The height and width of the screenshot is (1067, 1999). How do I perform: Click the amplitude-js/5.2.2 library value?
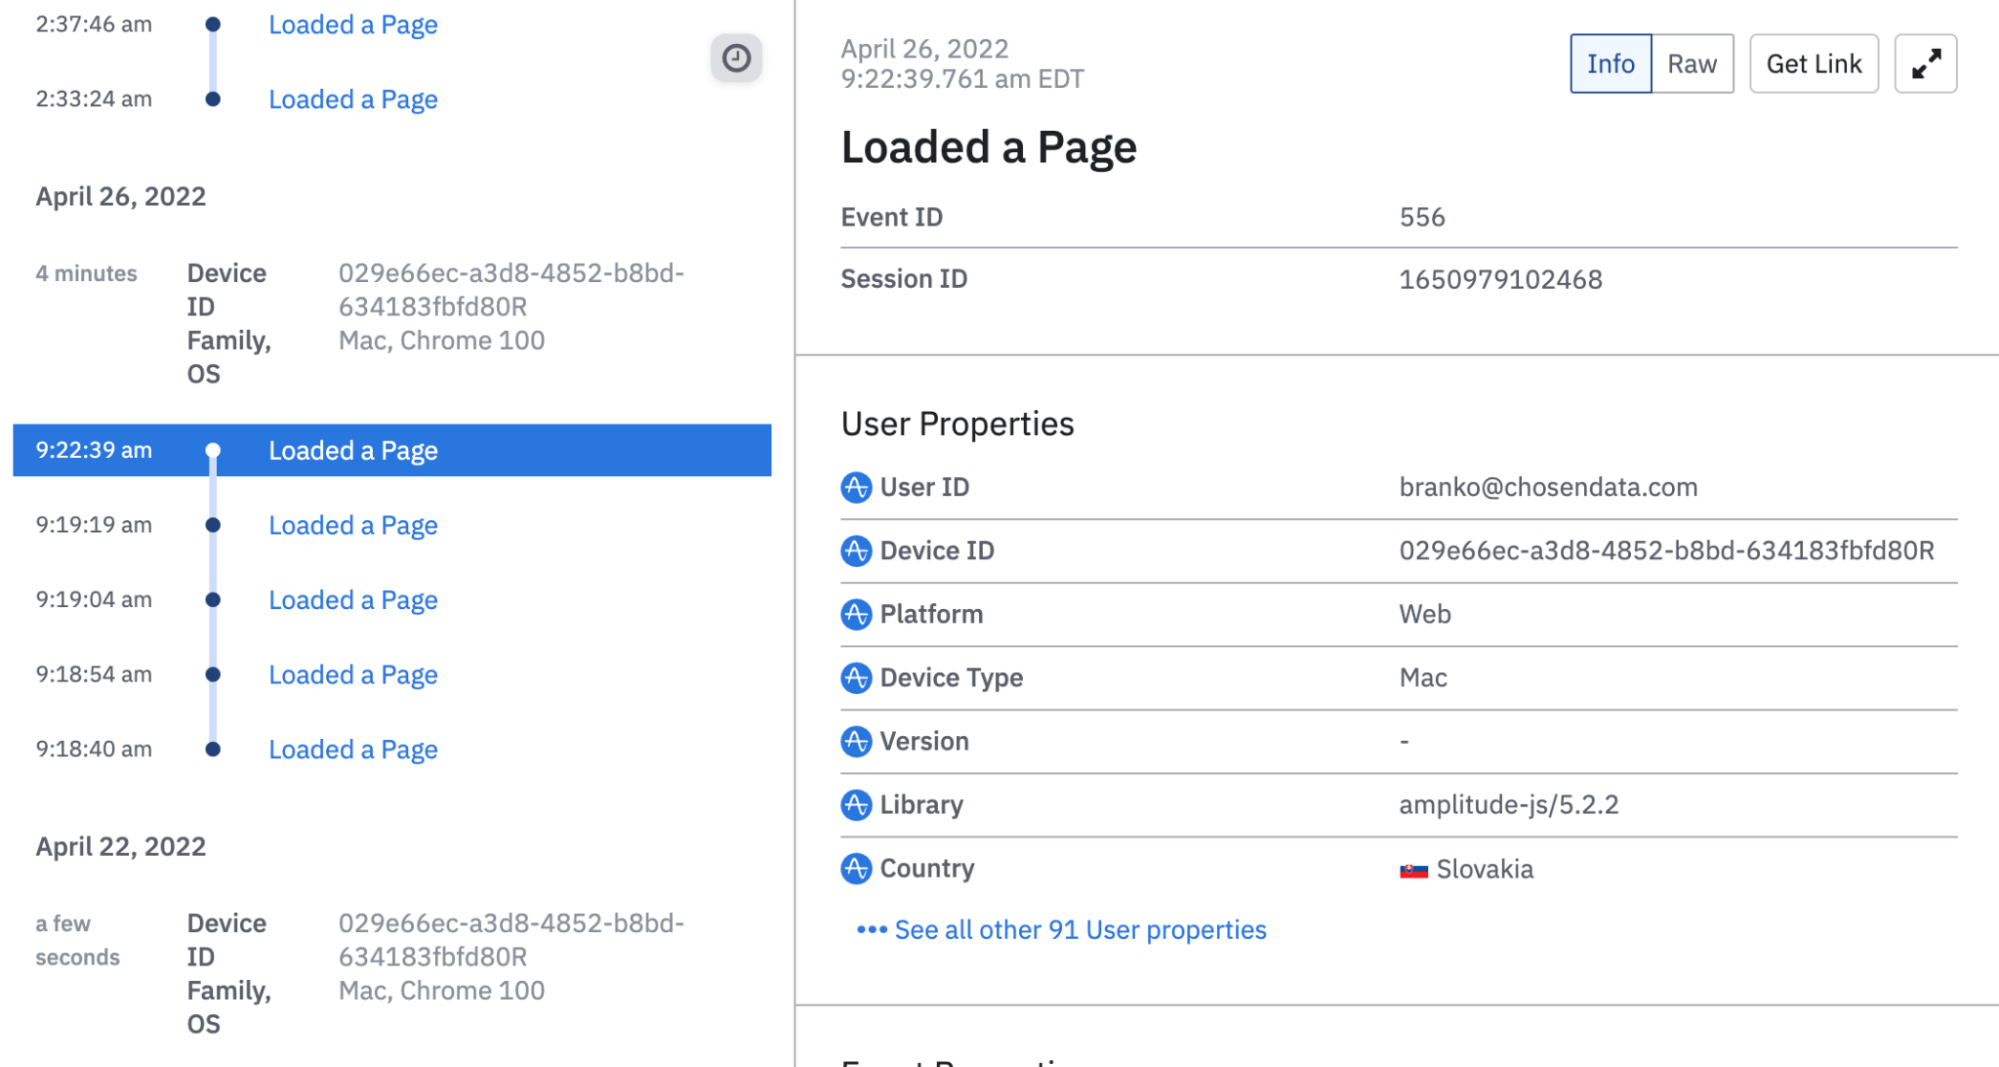coord(1508,805)
